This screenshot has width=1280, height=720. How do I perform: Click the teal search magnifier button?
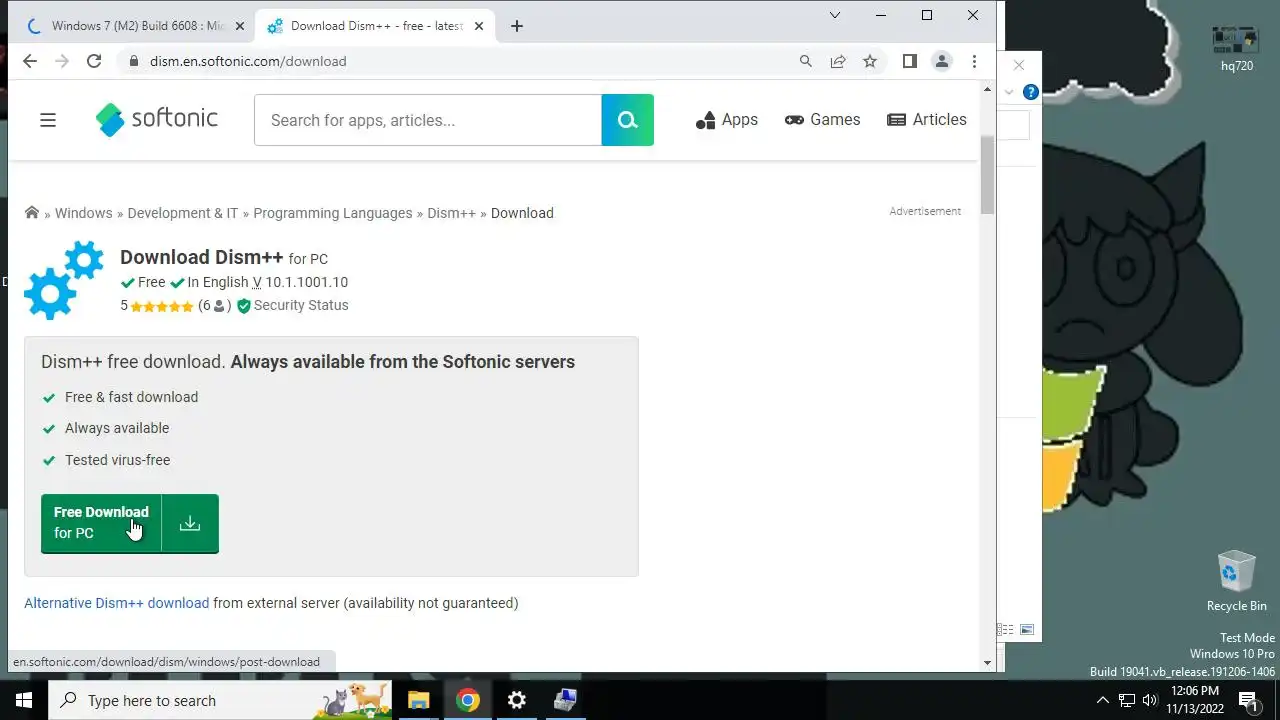628,120
